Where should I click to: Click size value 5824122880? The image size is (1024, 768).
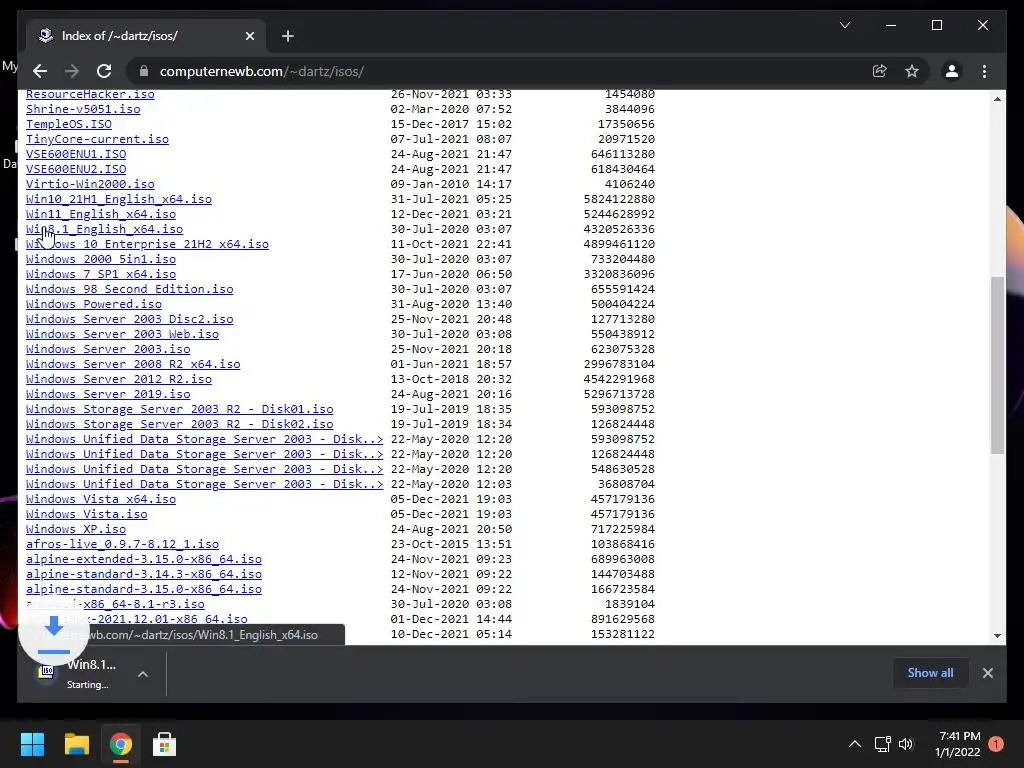[x=619, y=199]
